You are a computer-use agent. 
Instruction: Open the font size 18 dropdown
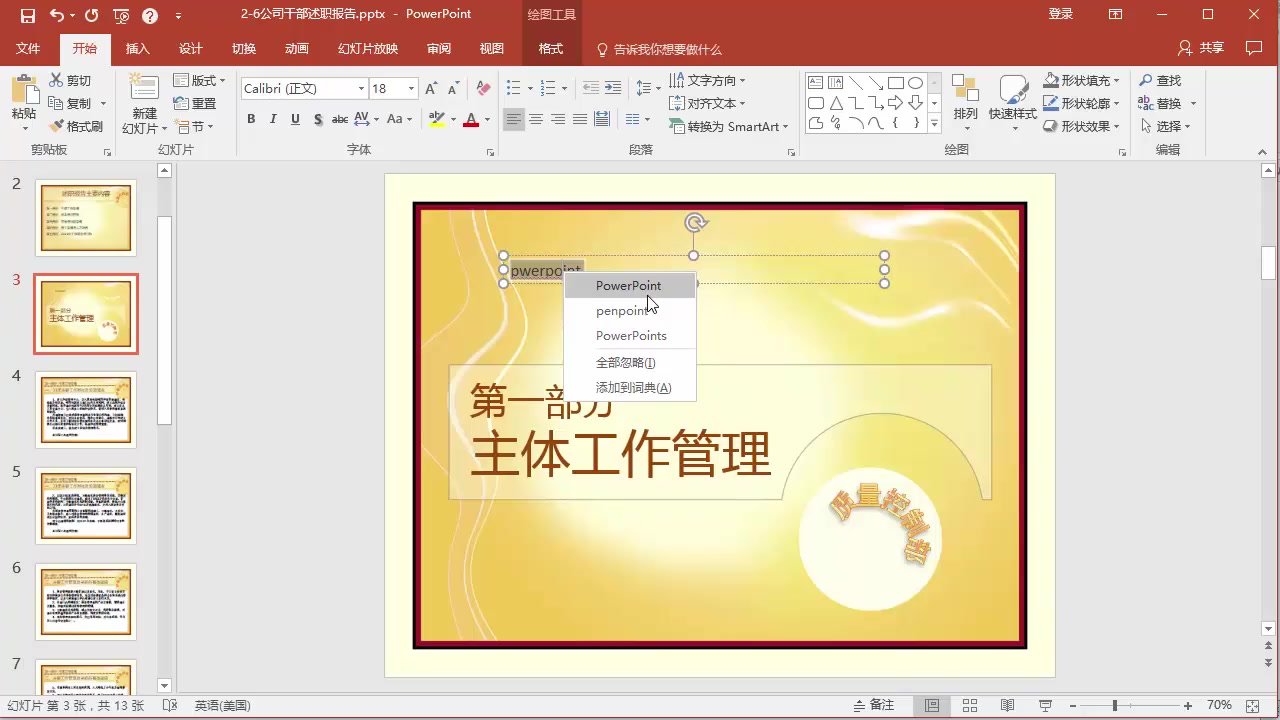[409, 88]
